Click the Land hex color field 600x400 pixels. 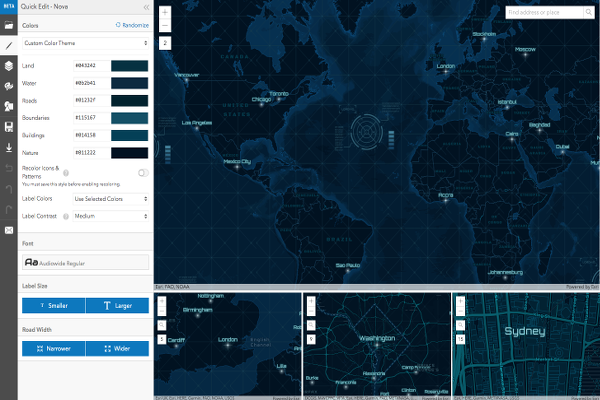click(90, 65)
